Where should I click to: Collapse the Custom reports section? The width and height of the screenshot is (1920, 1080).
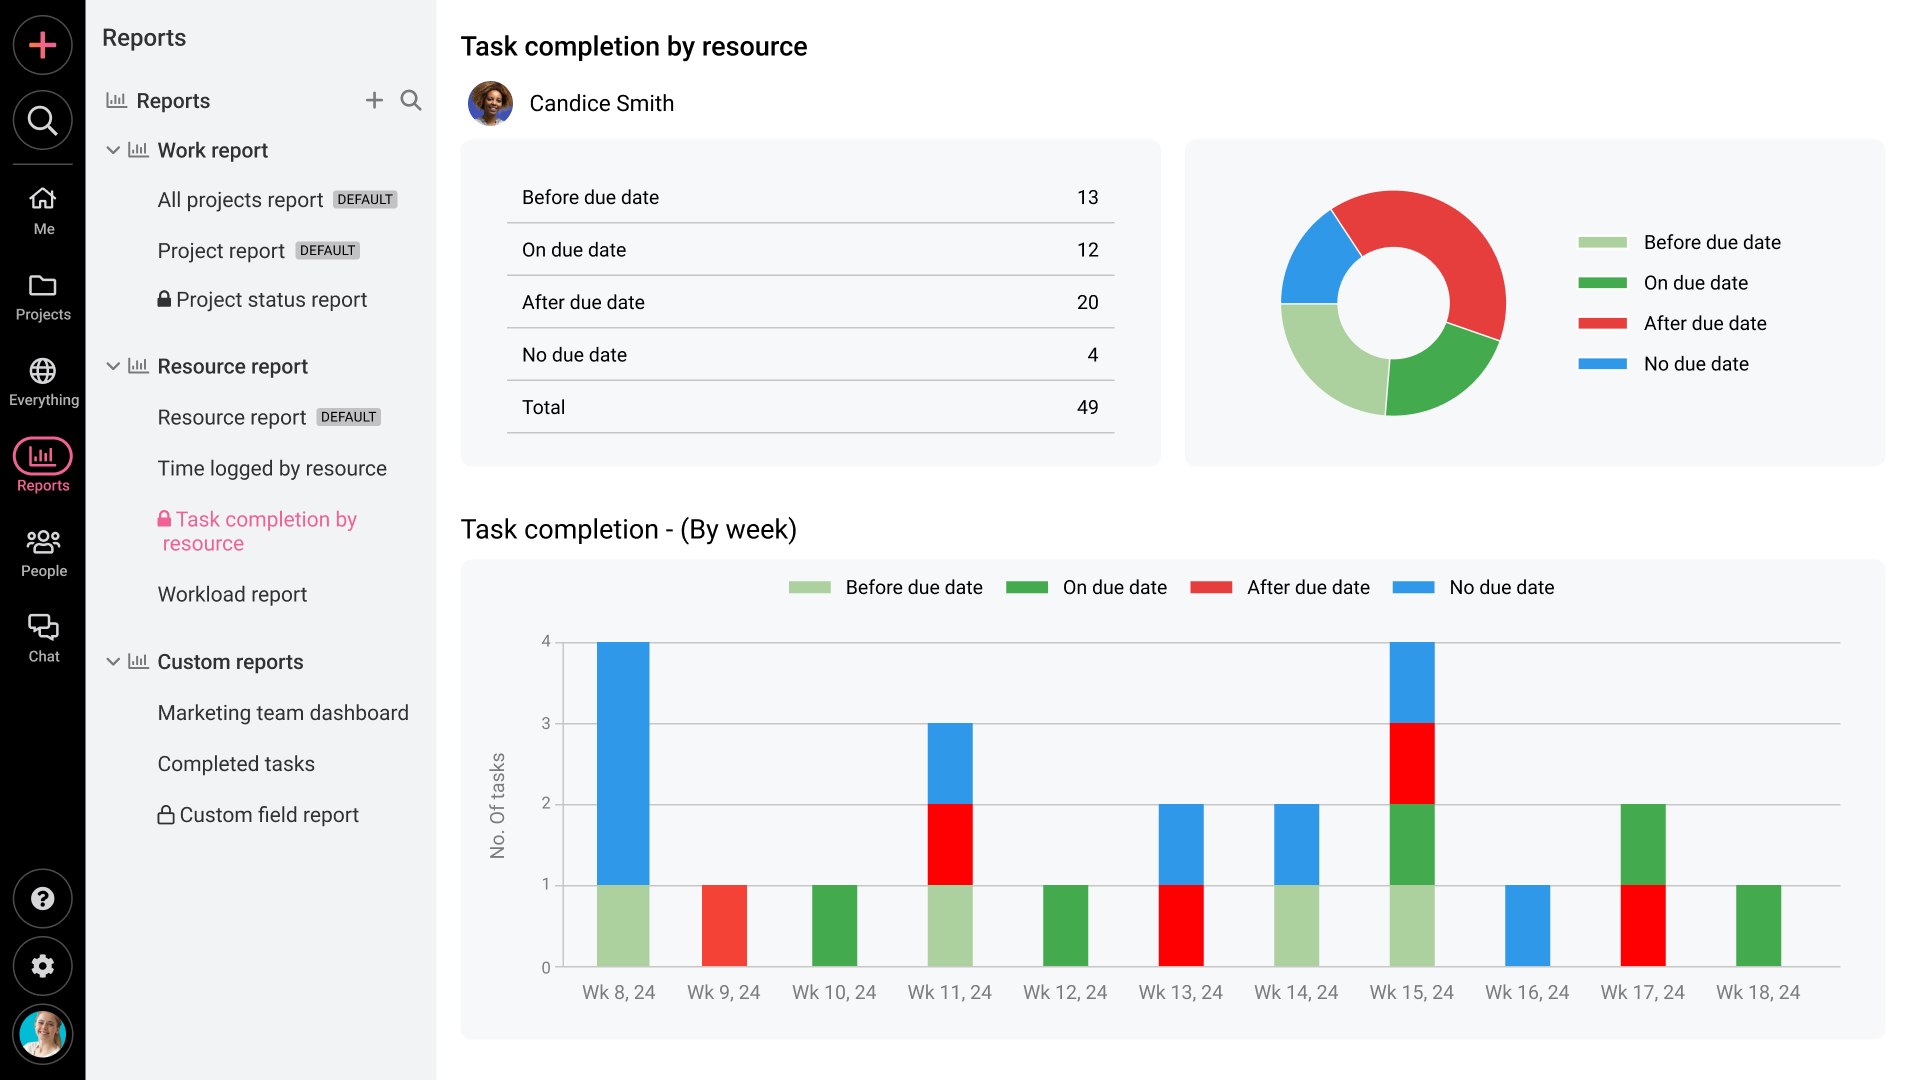pyautogui.click(x=115, y=662)
